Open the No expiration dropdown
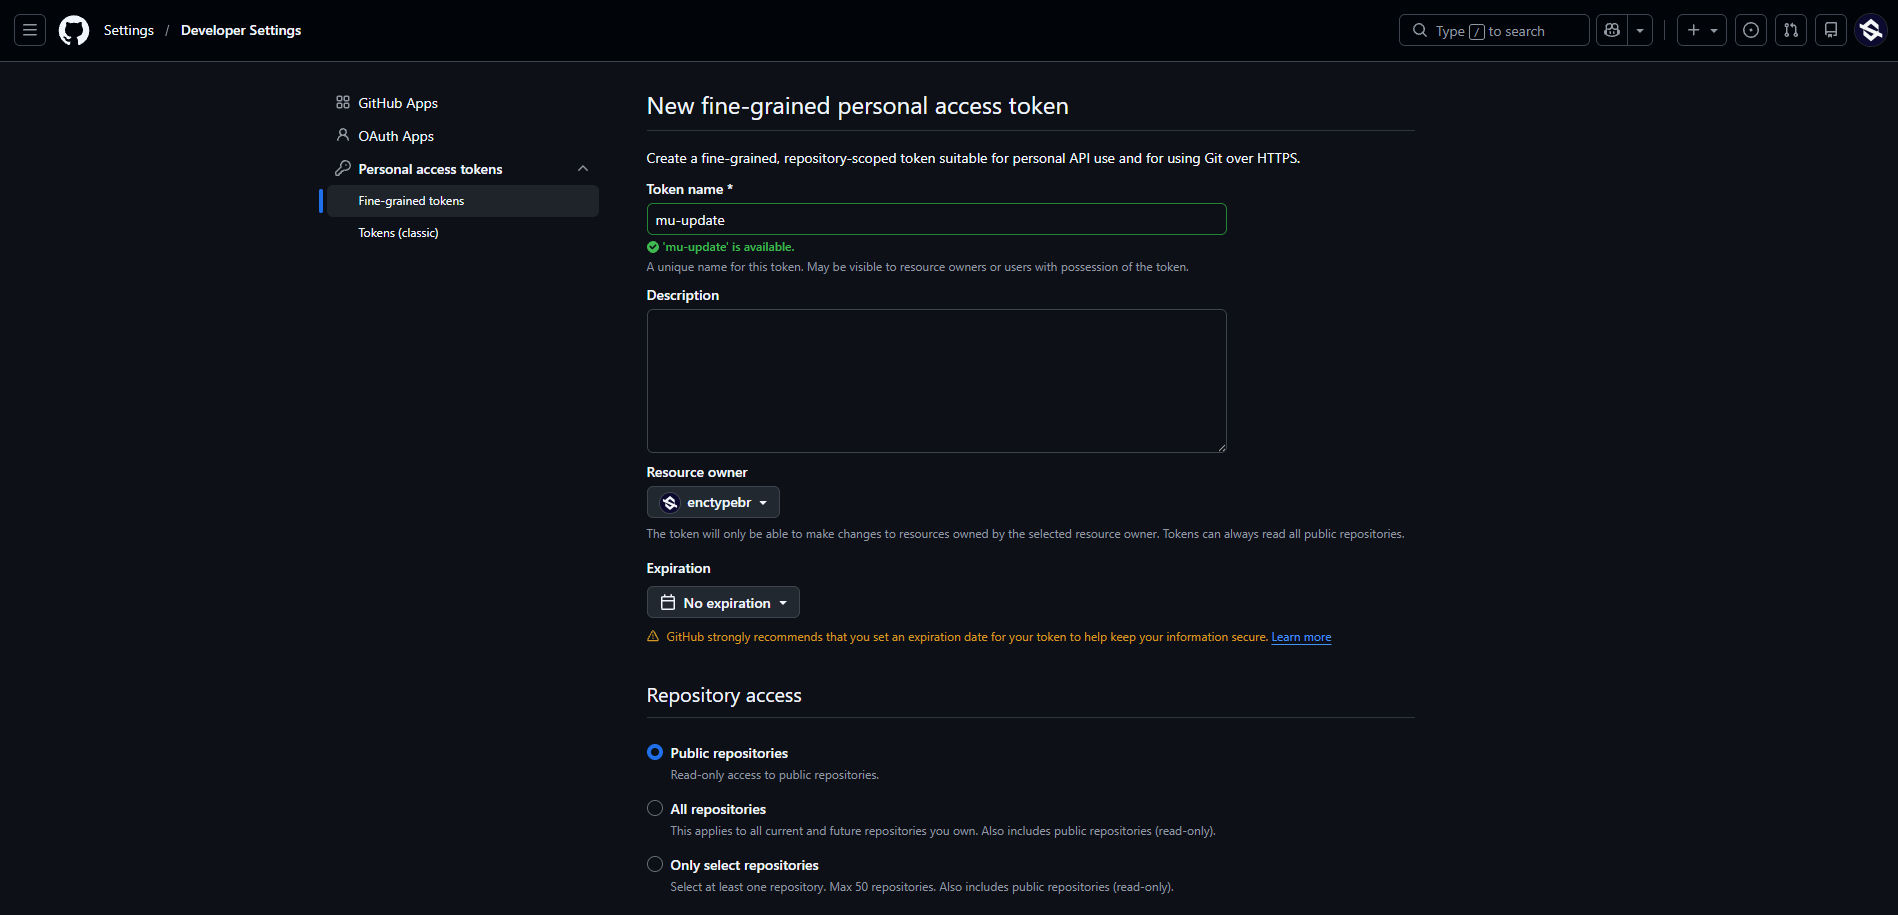The image size is (1898, 915). (x=723, y=602)
